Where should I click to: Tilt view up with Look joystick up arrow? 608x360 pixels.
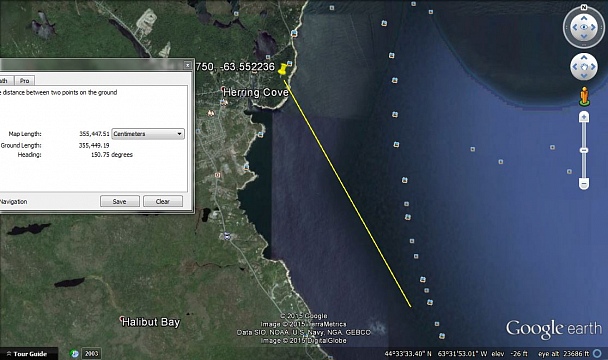click(584, 18)
